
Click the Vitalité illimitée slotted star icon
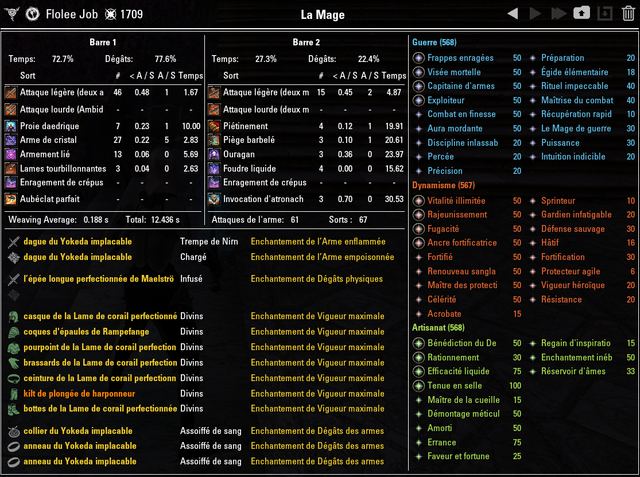coord(418,201)
